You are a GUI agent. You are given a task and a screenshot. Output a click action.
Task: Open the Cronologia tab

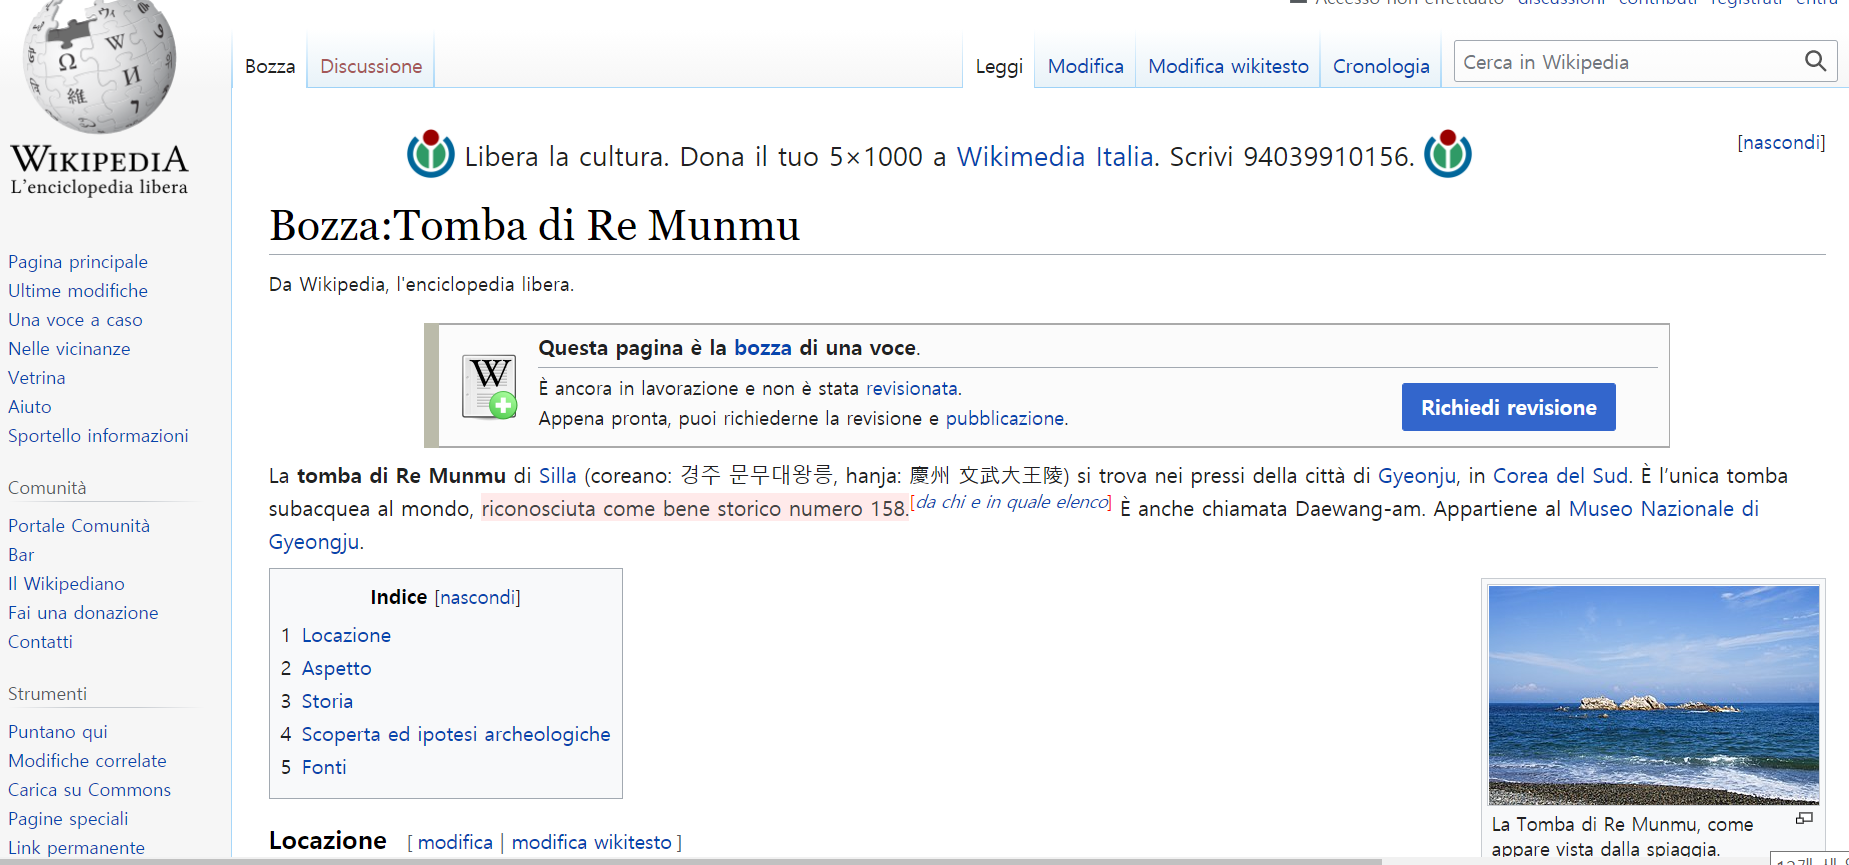1381,66
